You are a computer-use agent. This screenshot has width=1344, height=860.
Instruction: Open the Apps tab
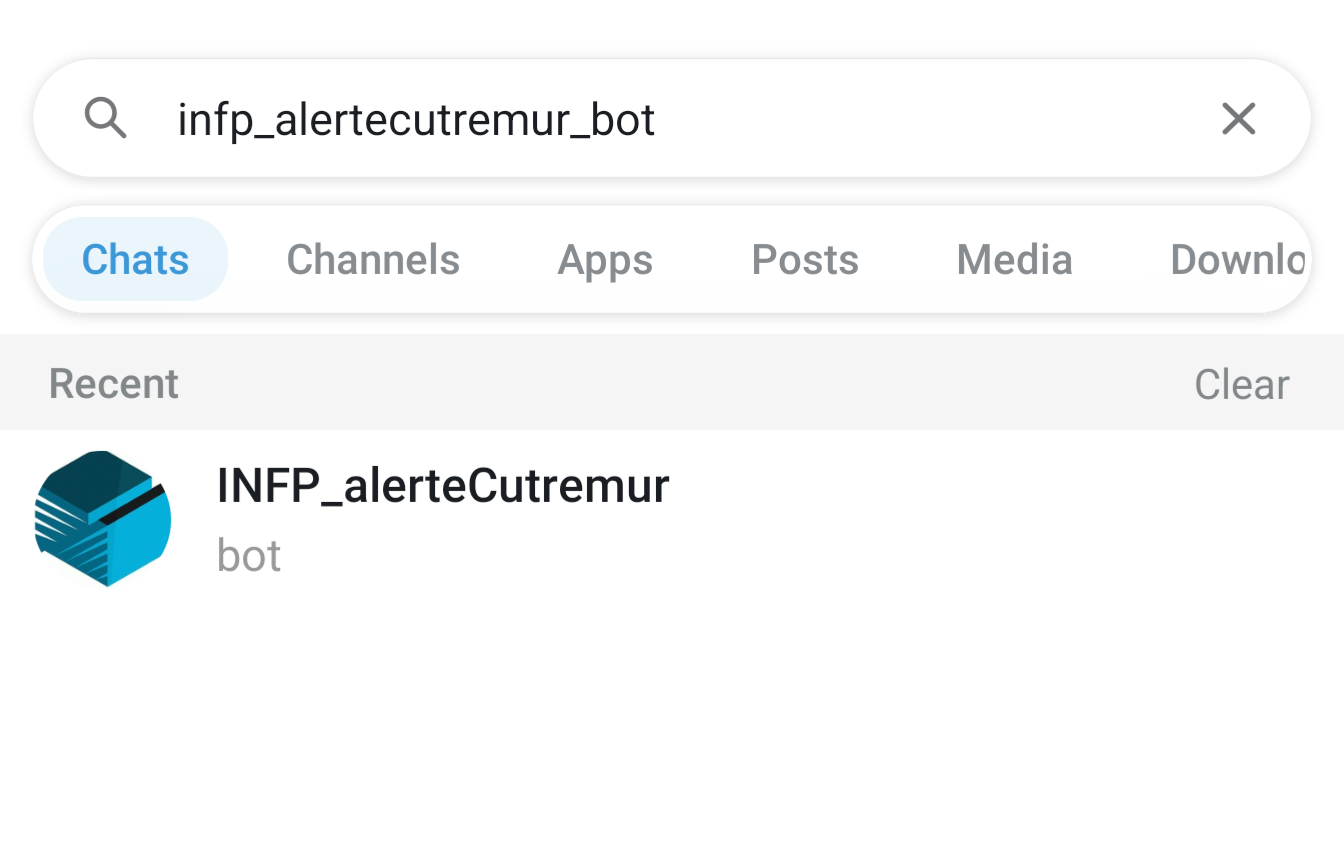point(605,260)
